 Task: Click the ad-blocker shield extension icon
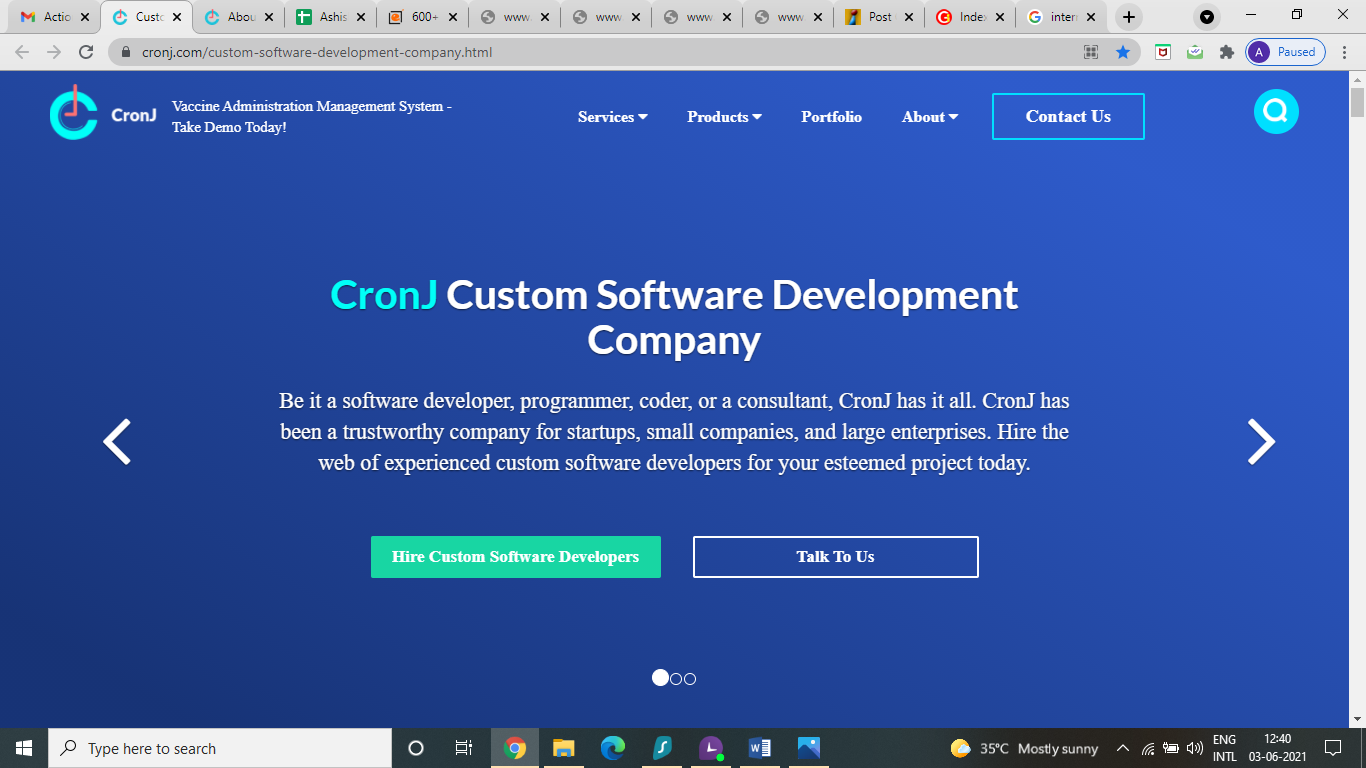[x=1162, y=52]
